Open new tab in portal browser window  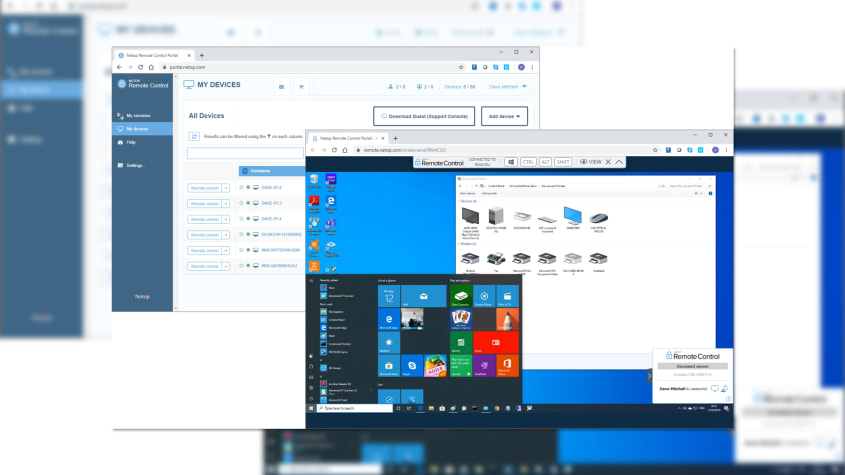click(x=202, y=55)
